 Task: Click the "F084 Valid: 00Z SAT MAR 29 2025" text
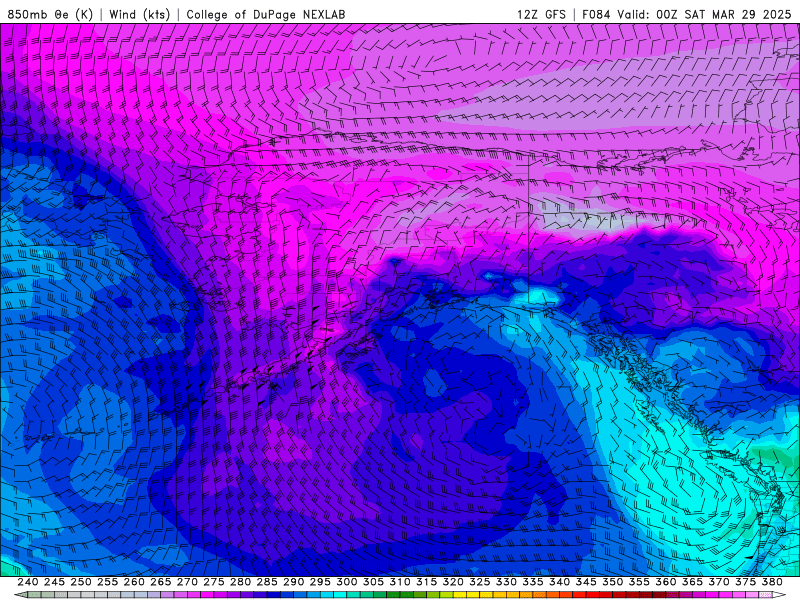(x=687, y=14)
